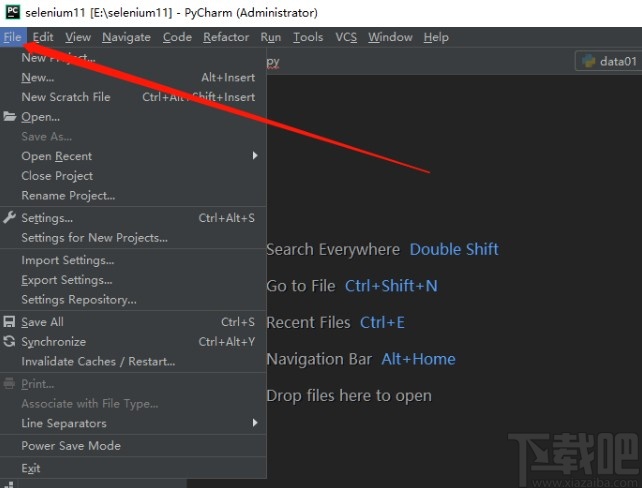Viewport: 642px width, 488px height.
Task: Click the Double Shift shortcut text
Action: point(454,249)
